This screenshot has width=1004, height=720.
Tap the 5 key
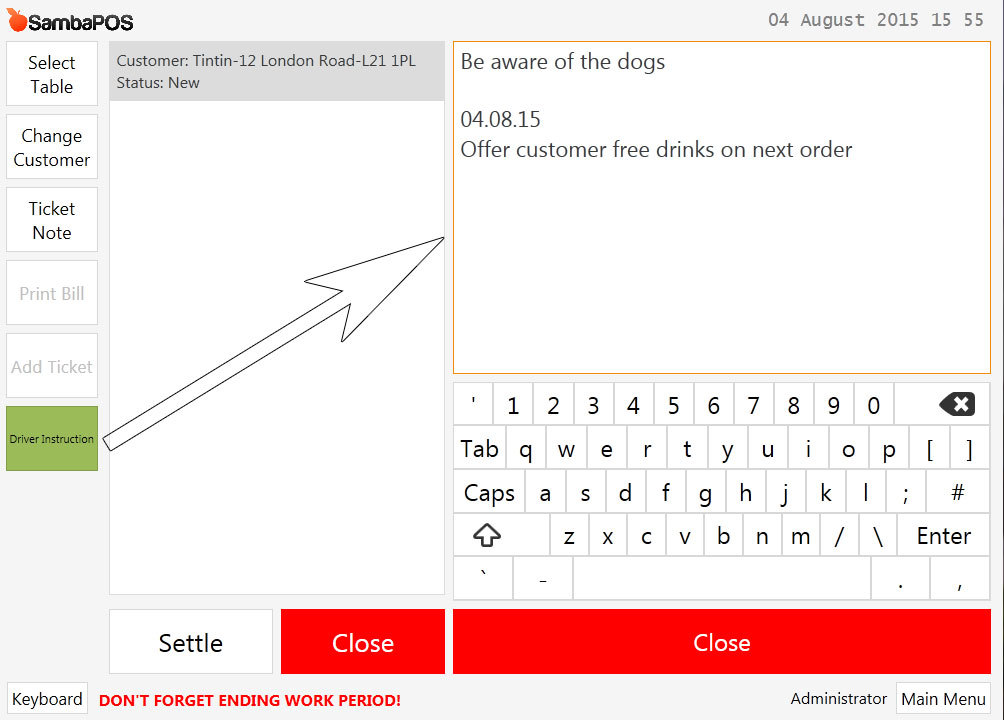click(673, 404)
